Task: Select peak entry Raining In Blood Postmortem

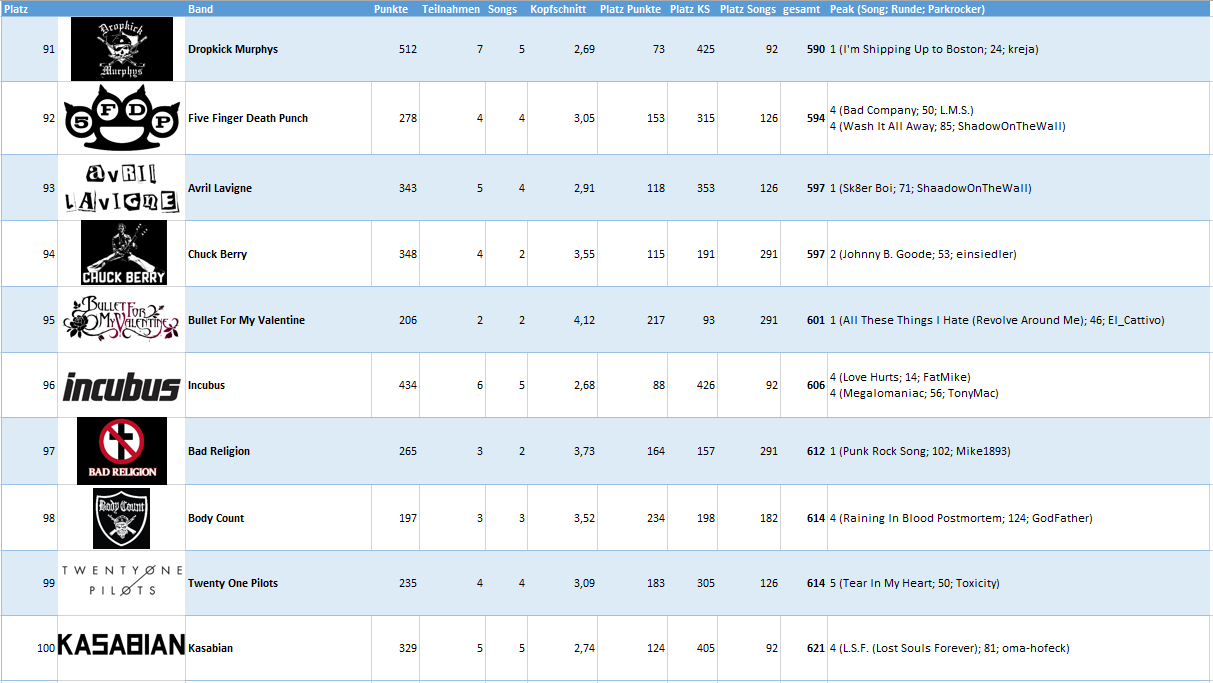Action: coord(961,518)
